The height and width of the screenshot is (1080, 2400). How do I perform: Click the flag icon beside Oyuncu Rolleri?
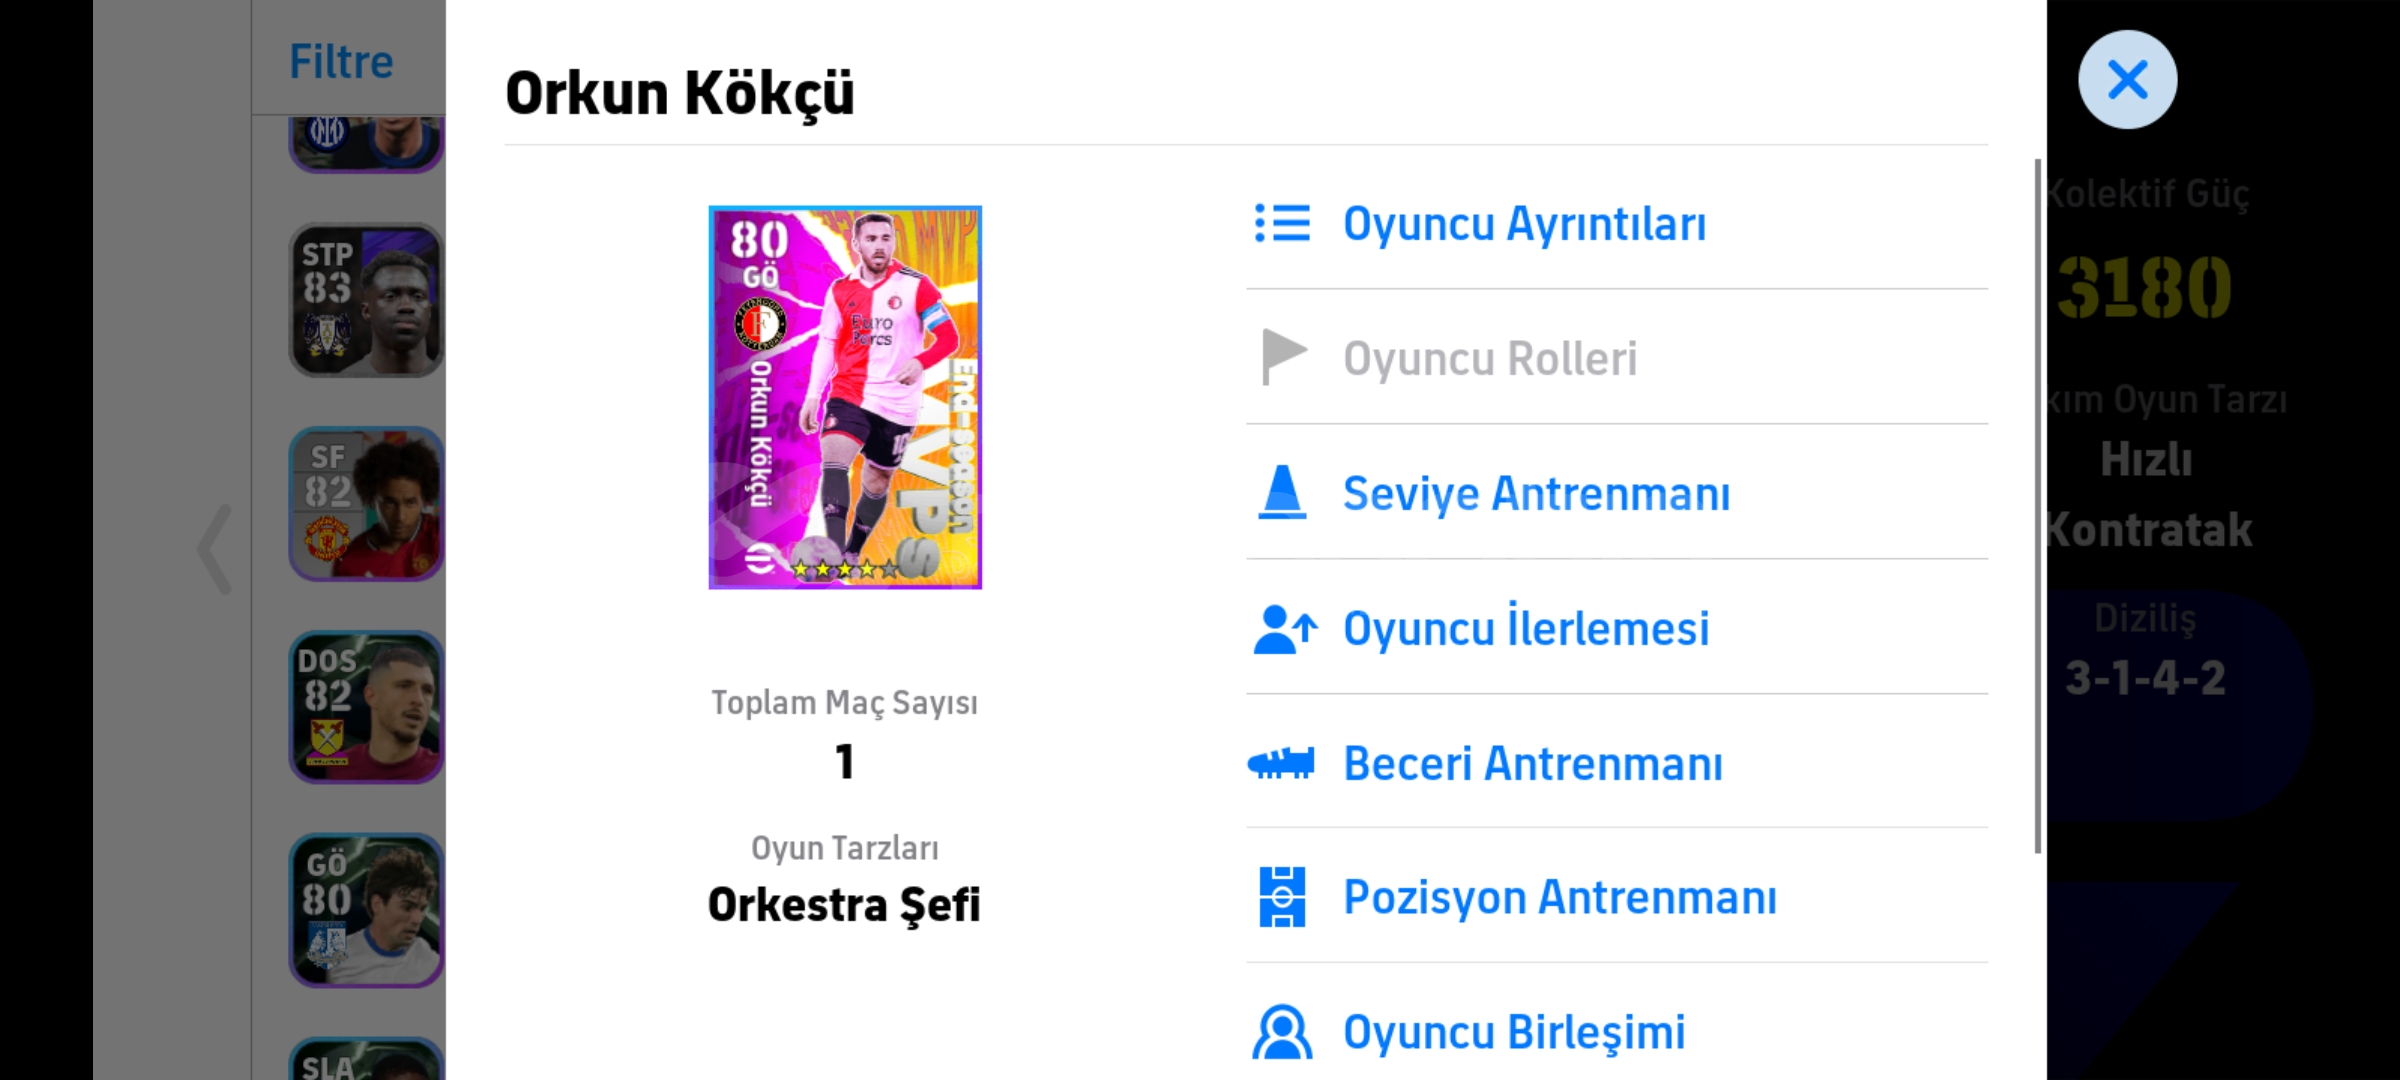click(x=1283, y=357)
